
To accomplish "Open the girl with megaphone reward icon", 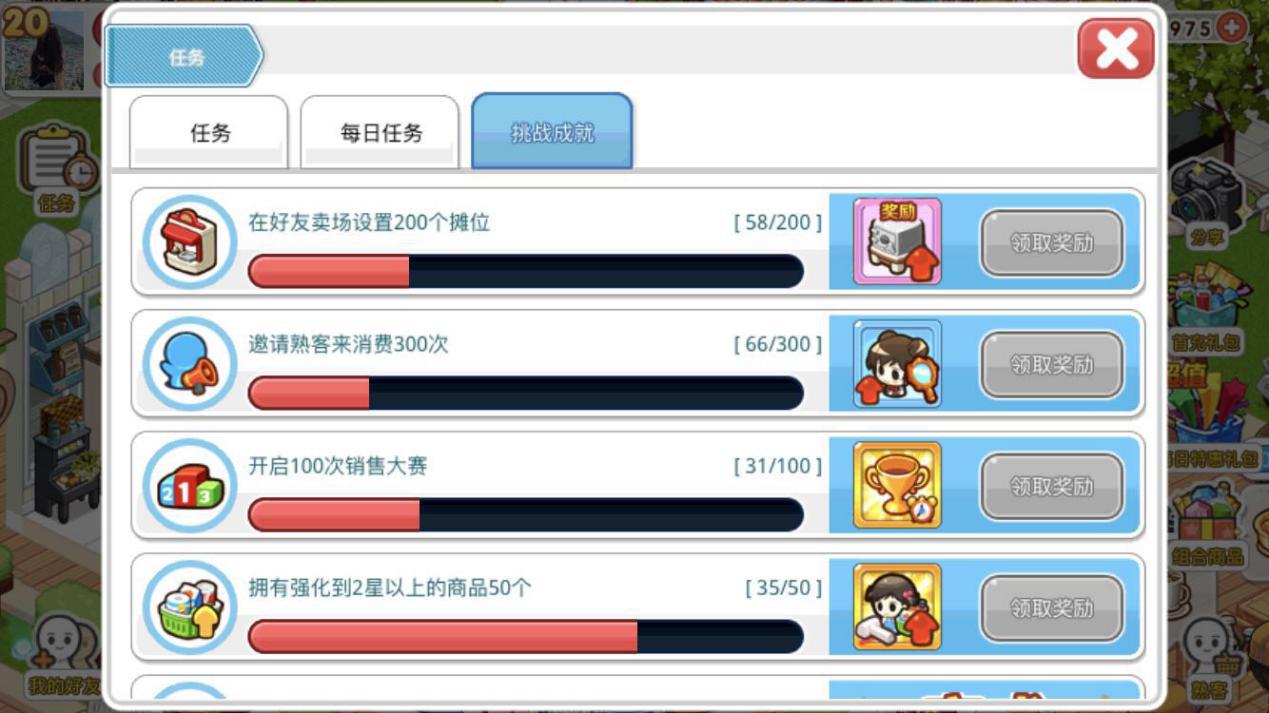I will (x=897, y=608).
